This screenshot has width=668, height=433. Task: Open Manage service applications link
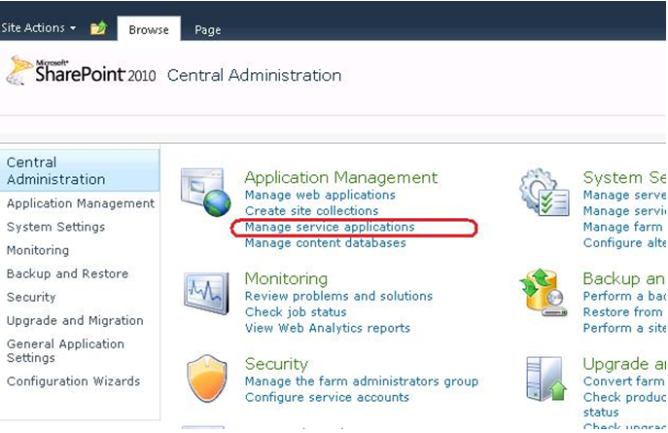click(x=329, y=228)
